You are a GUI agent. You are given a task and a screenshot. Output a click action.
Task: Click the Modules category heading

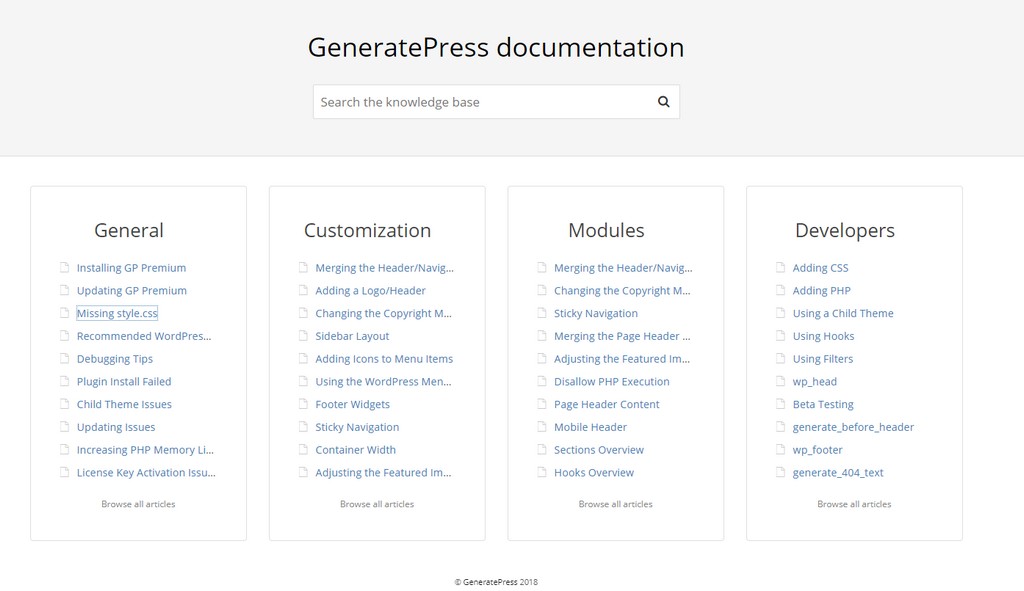coord(606,231)
